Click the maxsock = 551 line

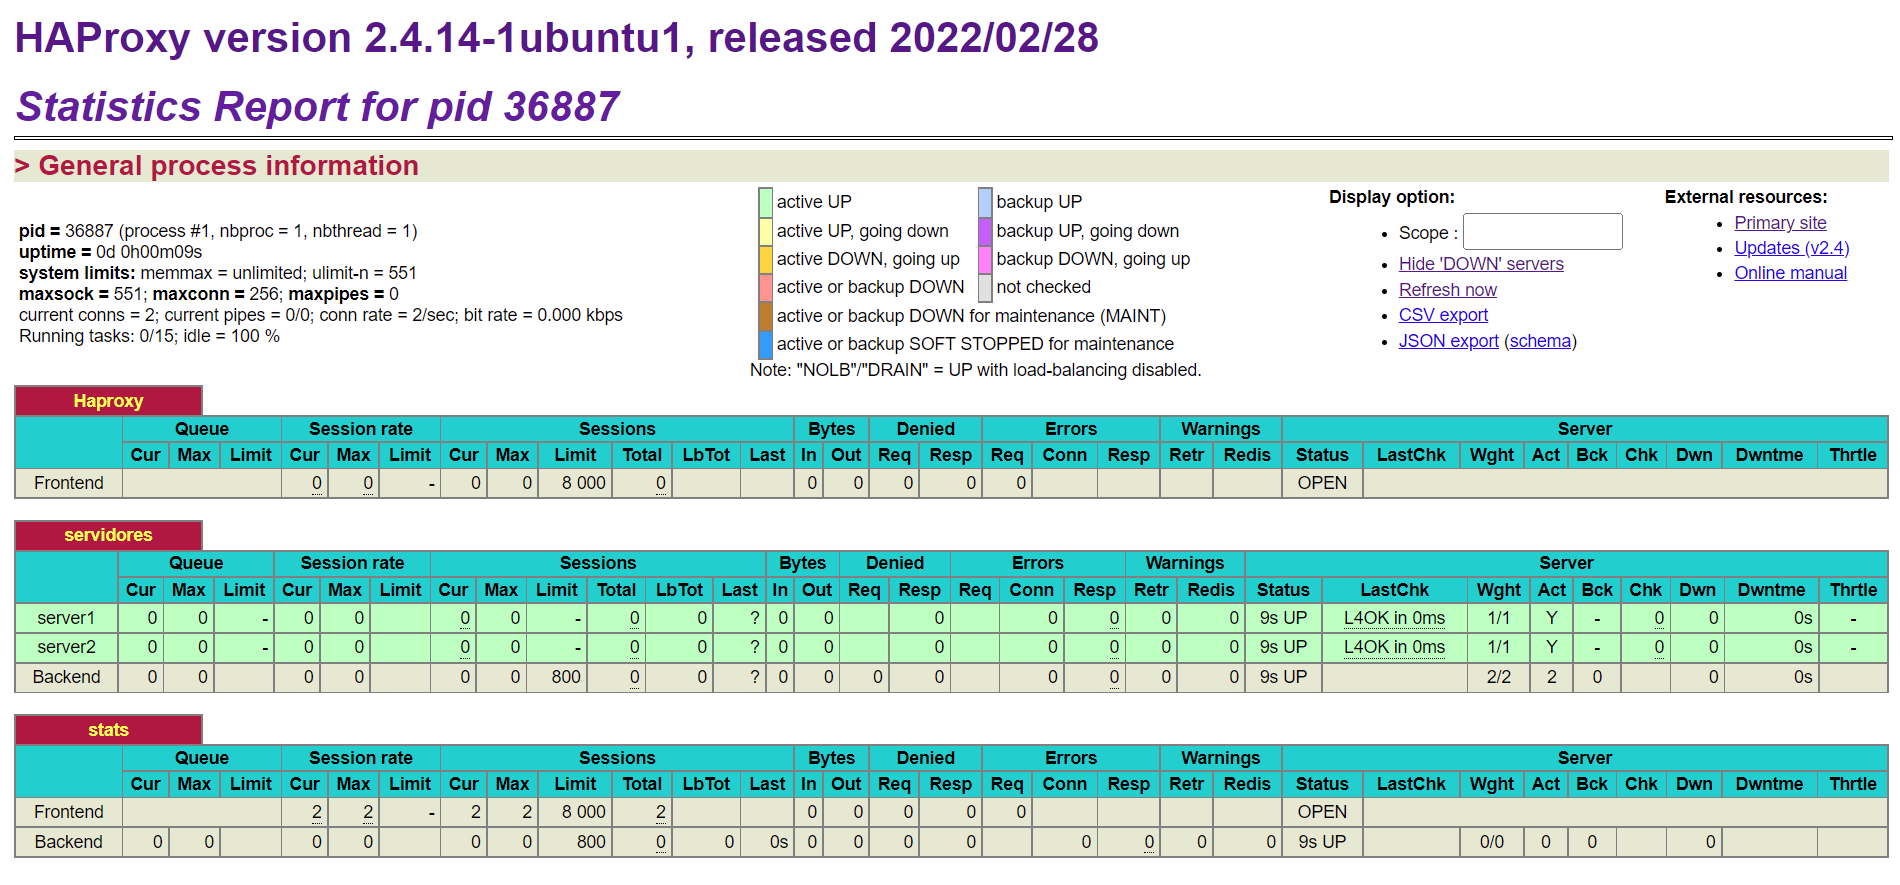(209, 294)
